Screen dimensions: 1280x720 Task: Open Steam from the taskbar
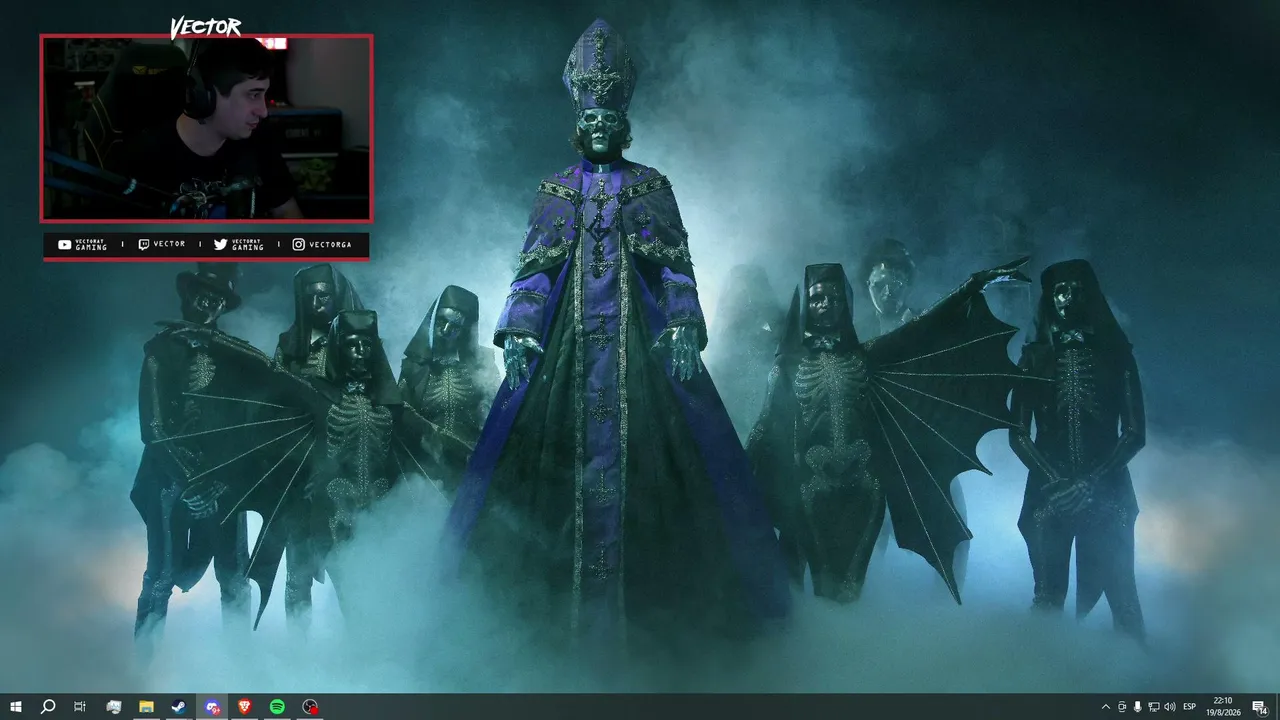[x=178, y=707]
